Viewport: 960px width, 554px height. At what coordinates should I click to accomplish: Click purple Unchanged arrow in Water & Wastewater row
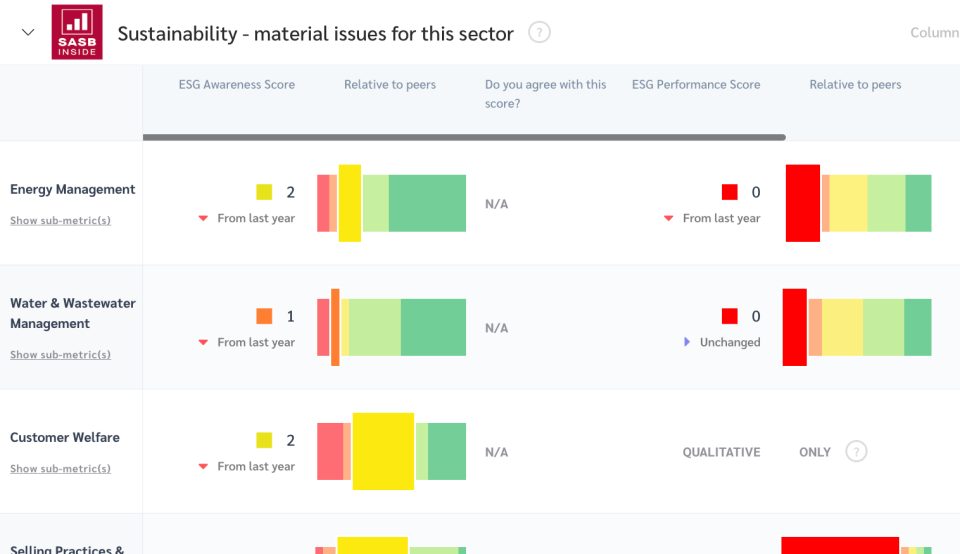[x=687, y=342]
